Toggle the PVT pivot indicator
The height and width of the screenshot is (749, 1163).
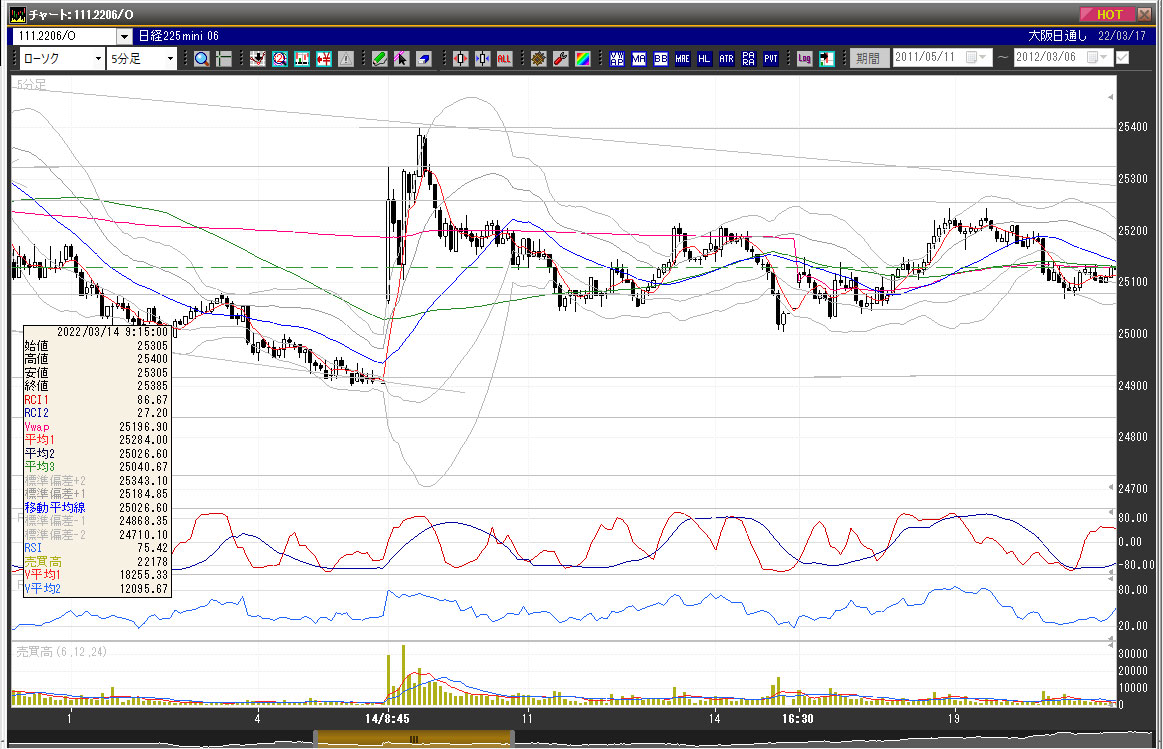pos(771,59)
